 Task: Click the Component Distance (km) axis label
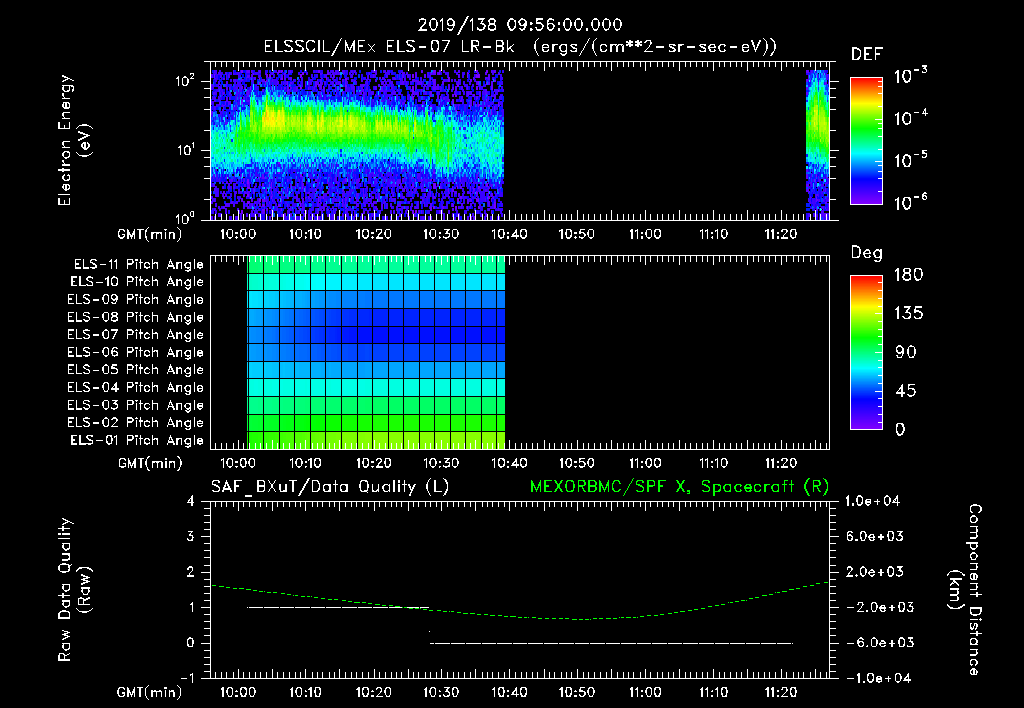[x=964, y=589]
